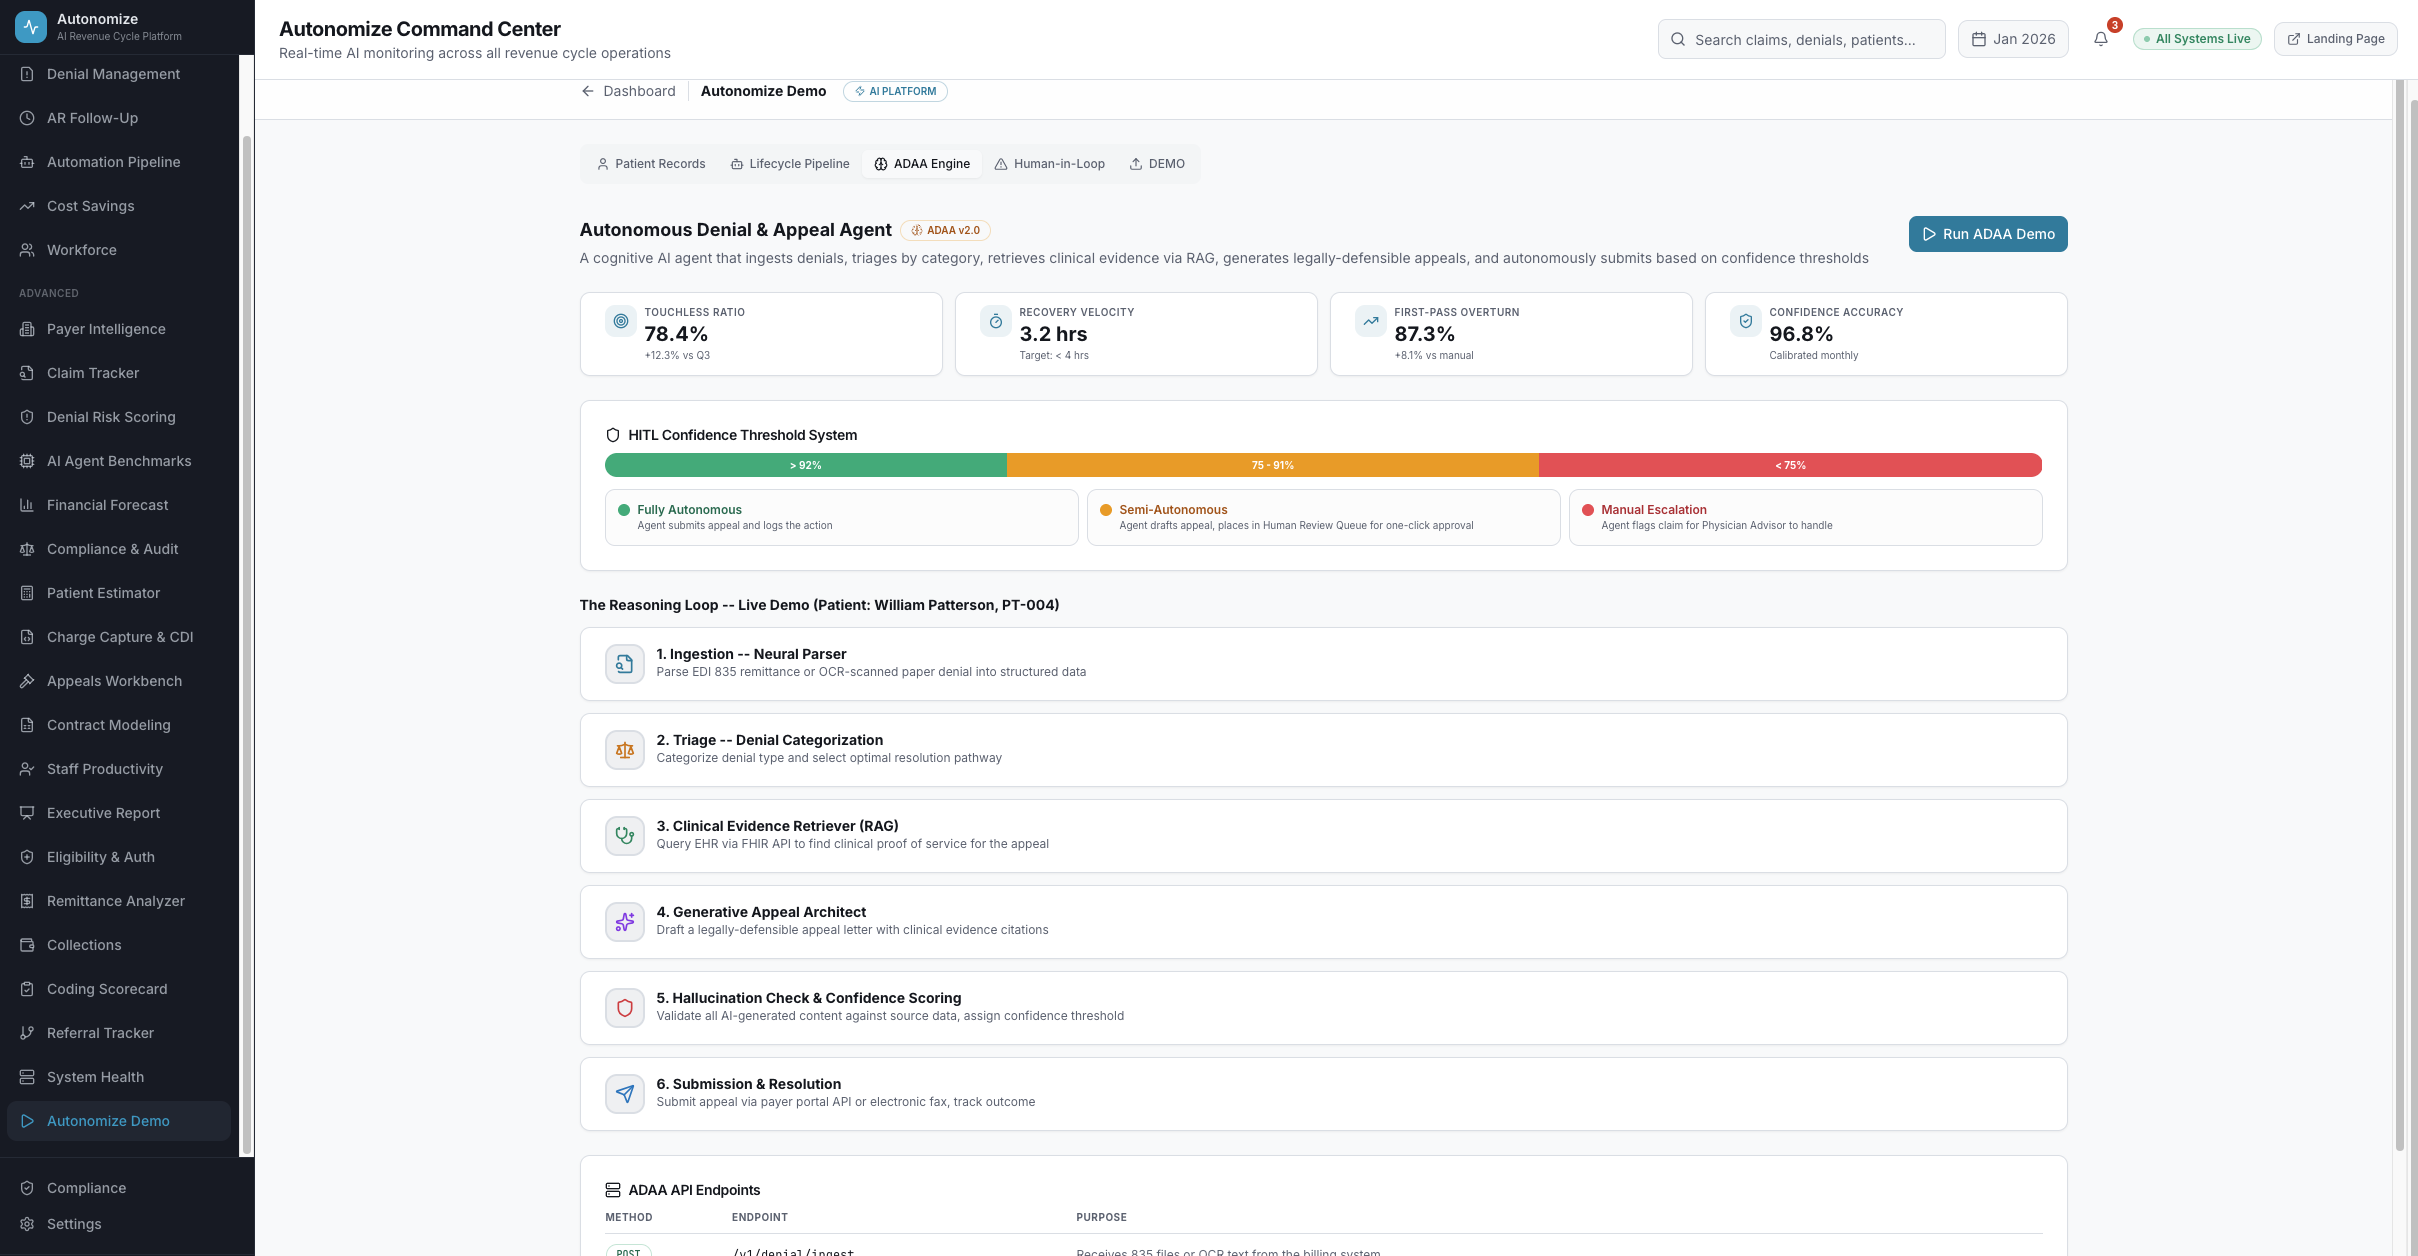Click the Ingestion Neural Parser step icon
This screenshot has width=2418, height=1256.
[624, 664]
